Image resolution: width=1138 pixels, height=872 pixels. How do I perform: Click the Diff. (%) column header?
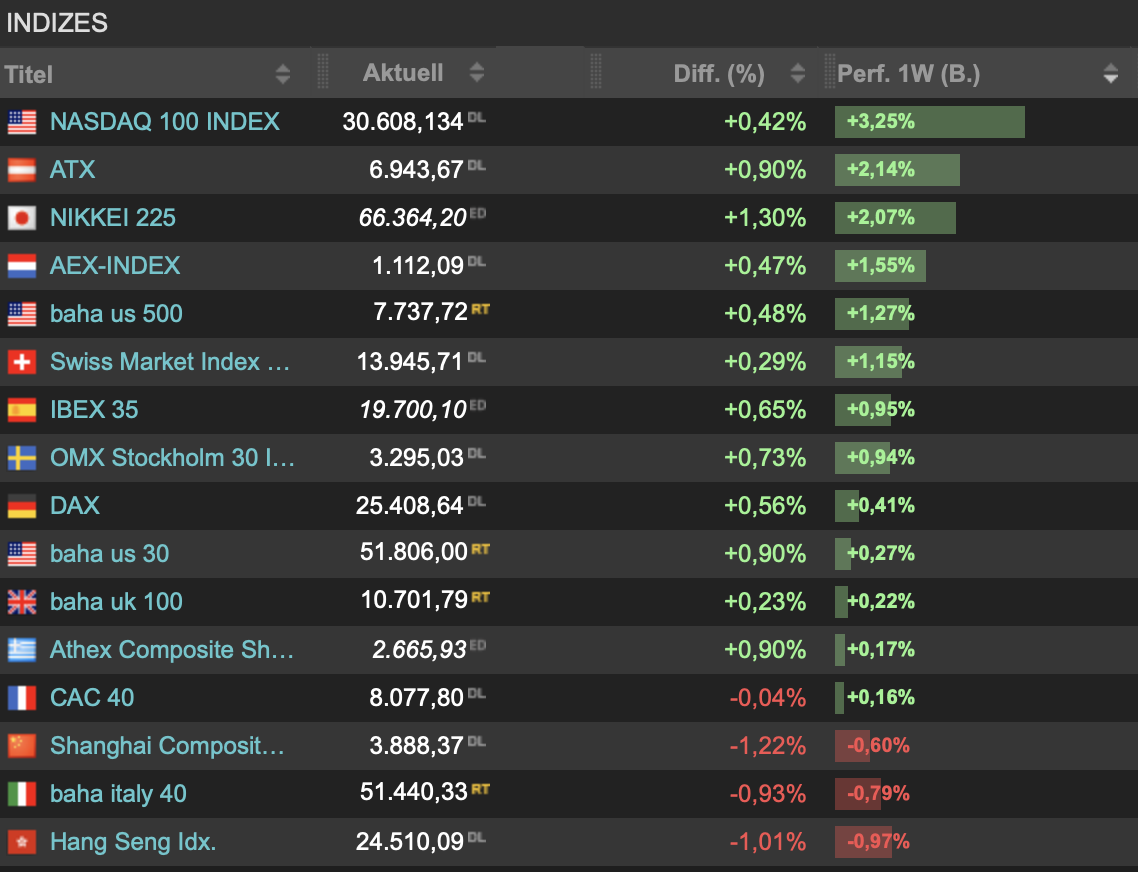[719, 73]
